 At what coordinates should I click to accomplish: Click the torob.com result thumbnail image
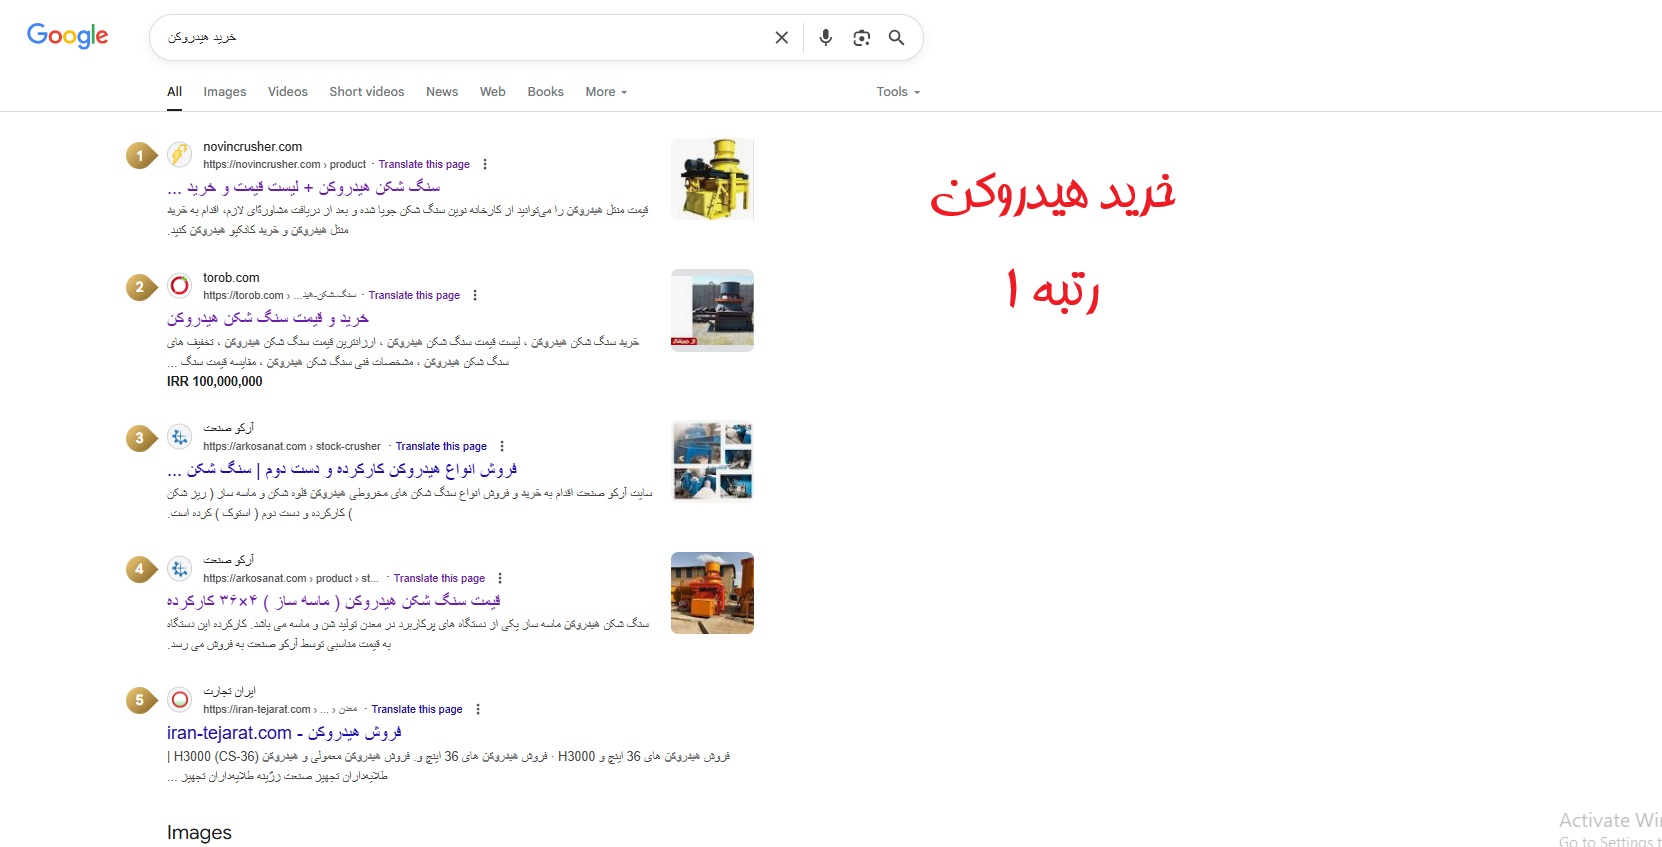pos(712,310)
